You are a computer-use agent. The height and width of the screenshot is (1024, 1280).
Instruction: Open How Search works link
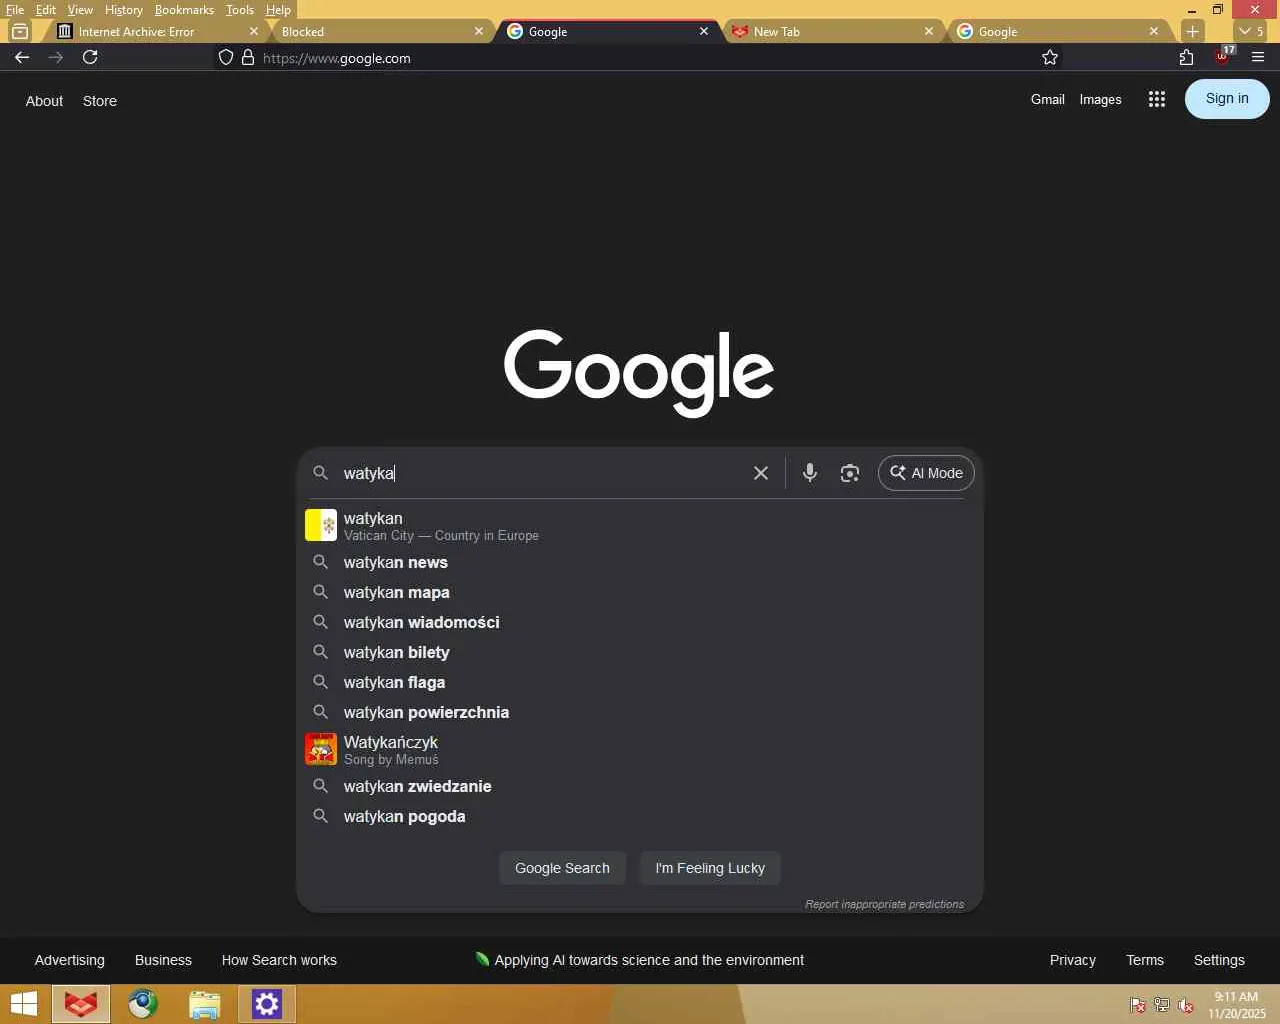pos(279,960)
